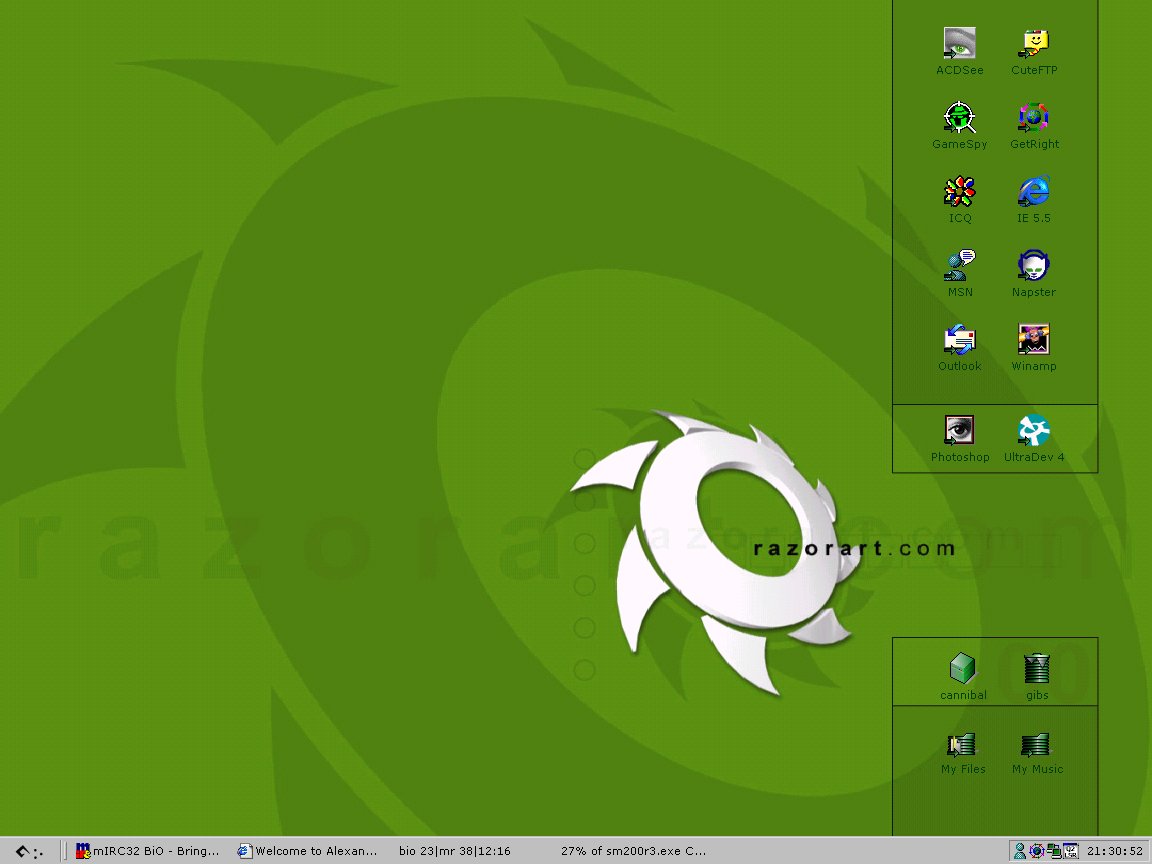Open the My Music folder
The height and width of the screenshot is (864, 1152).
(1036, 745)
